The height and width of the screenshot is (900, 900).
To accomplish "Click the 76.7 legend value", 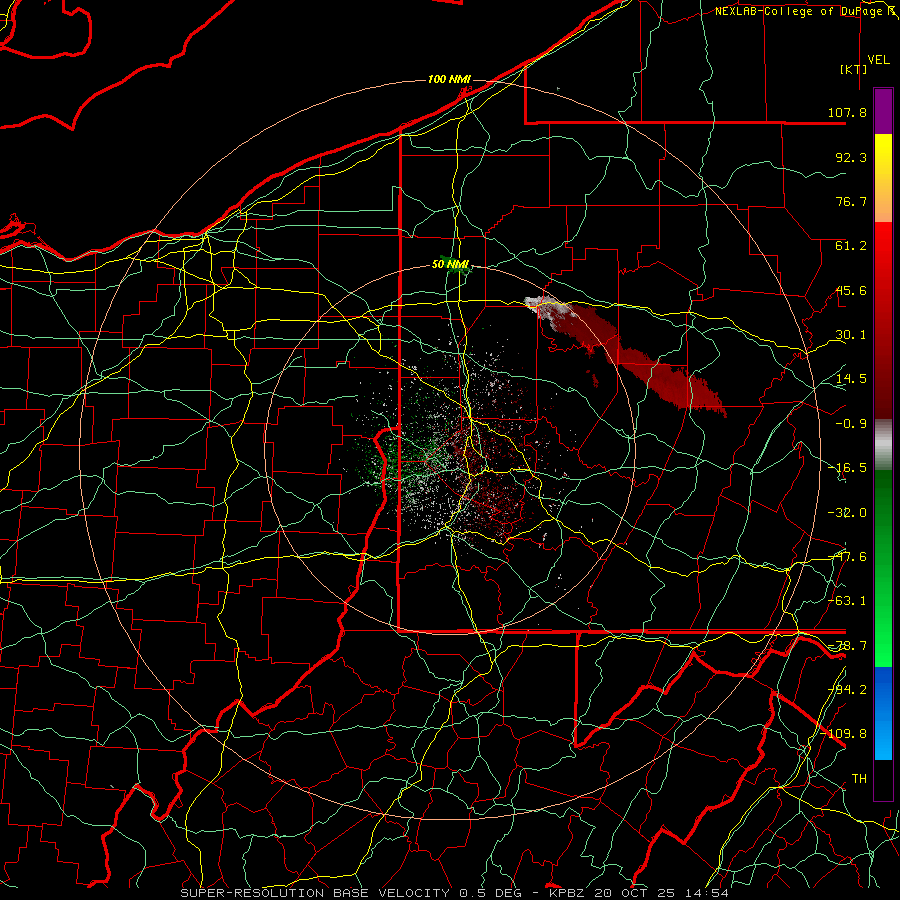I will pyautogui.click(x=851, y=201).
